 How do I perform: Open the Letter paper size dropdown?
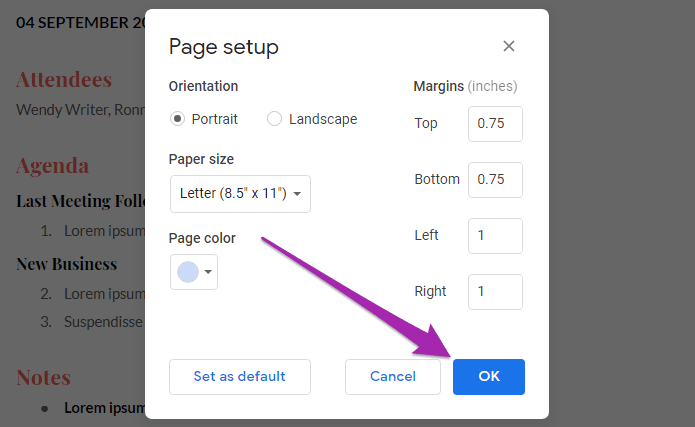tap(240, 194)
